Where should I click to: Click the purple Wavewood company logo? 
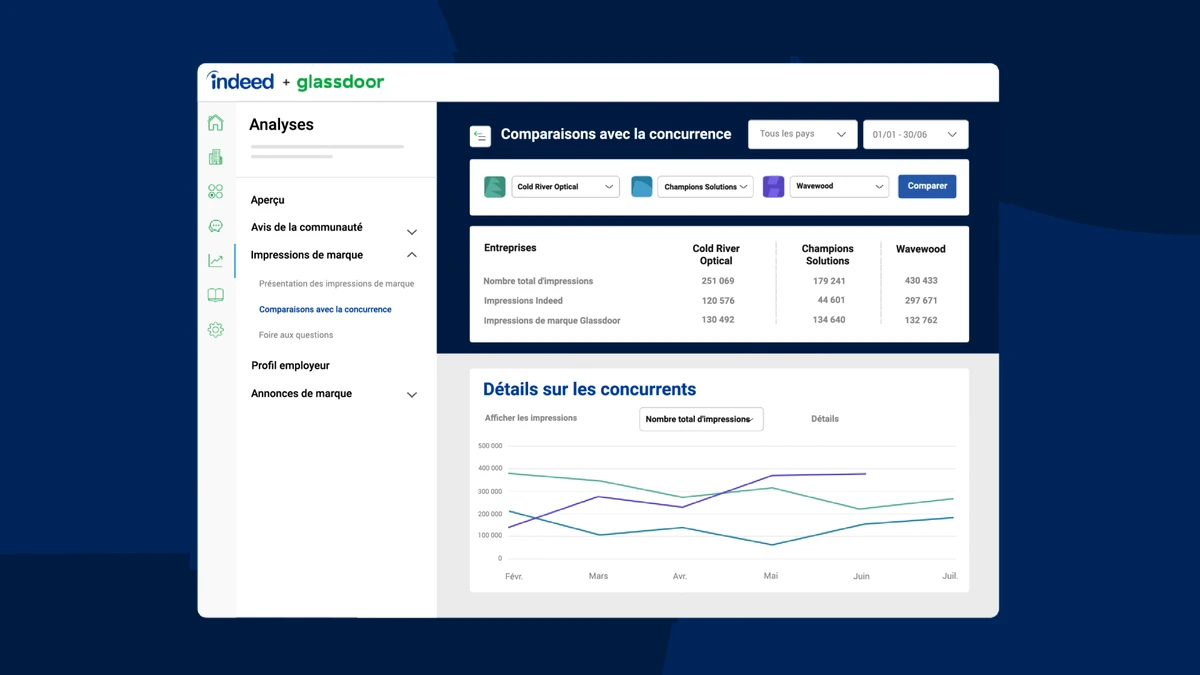774,187
